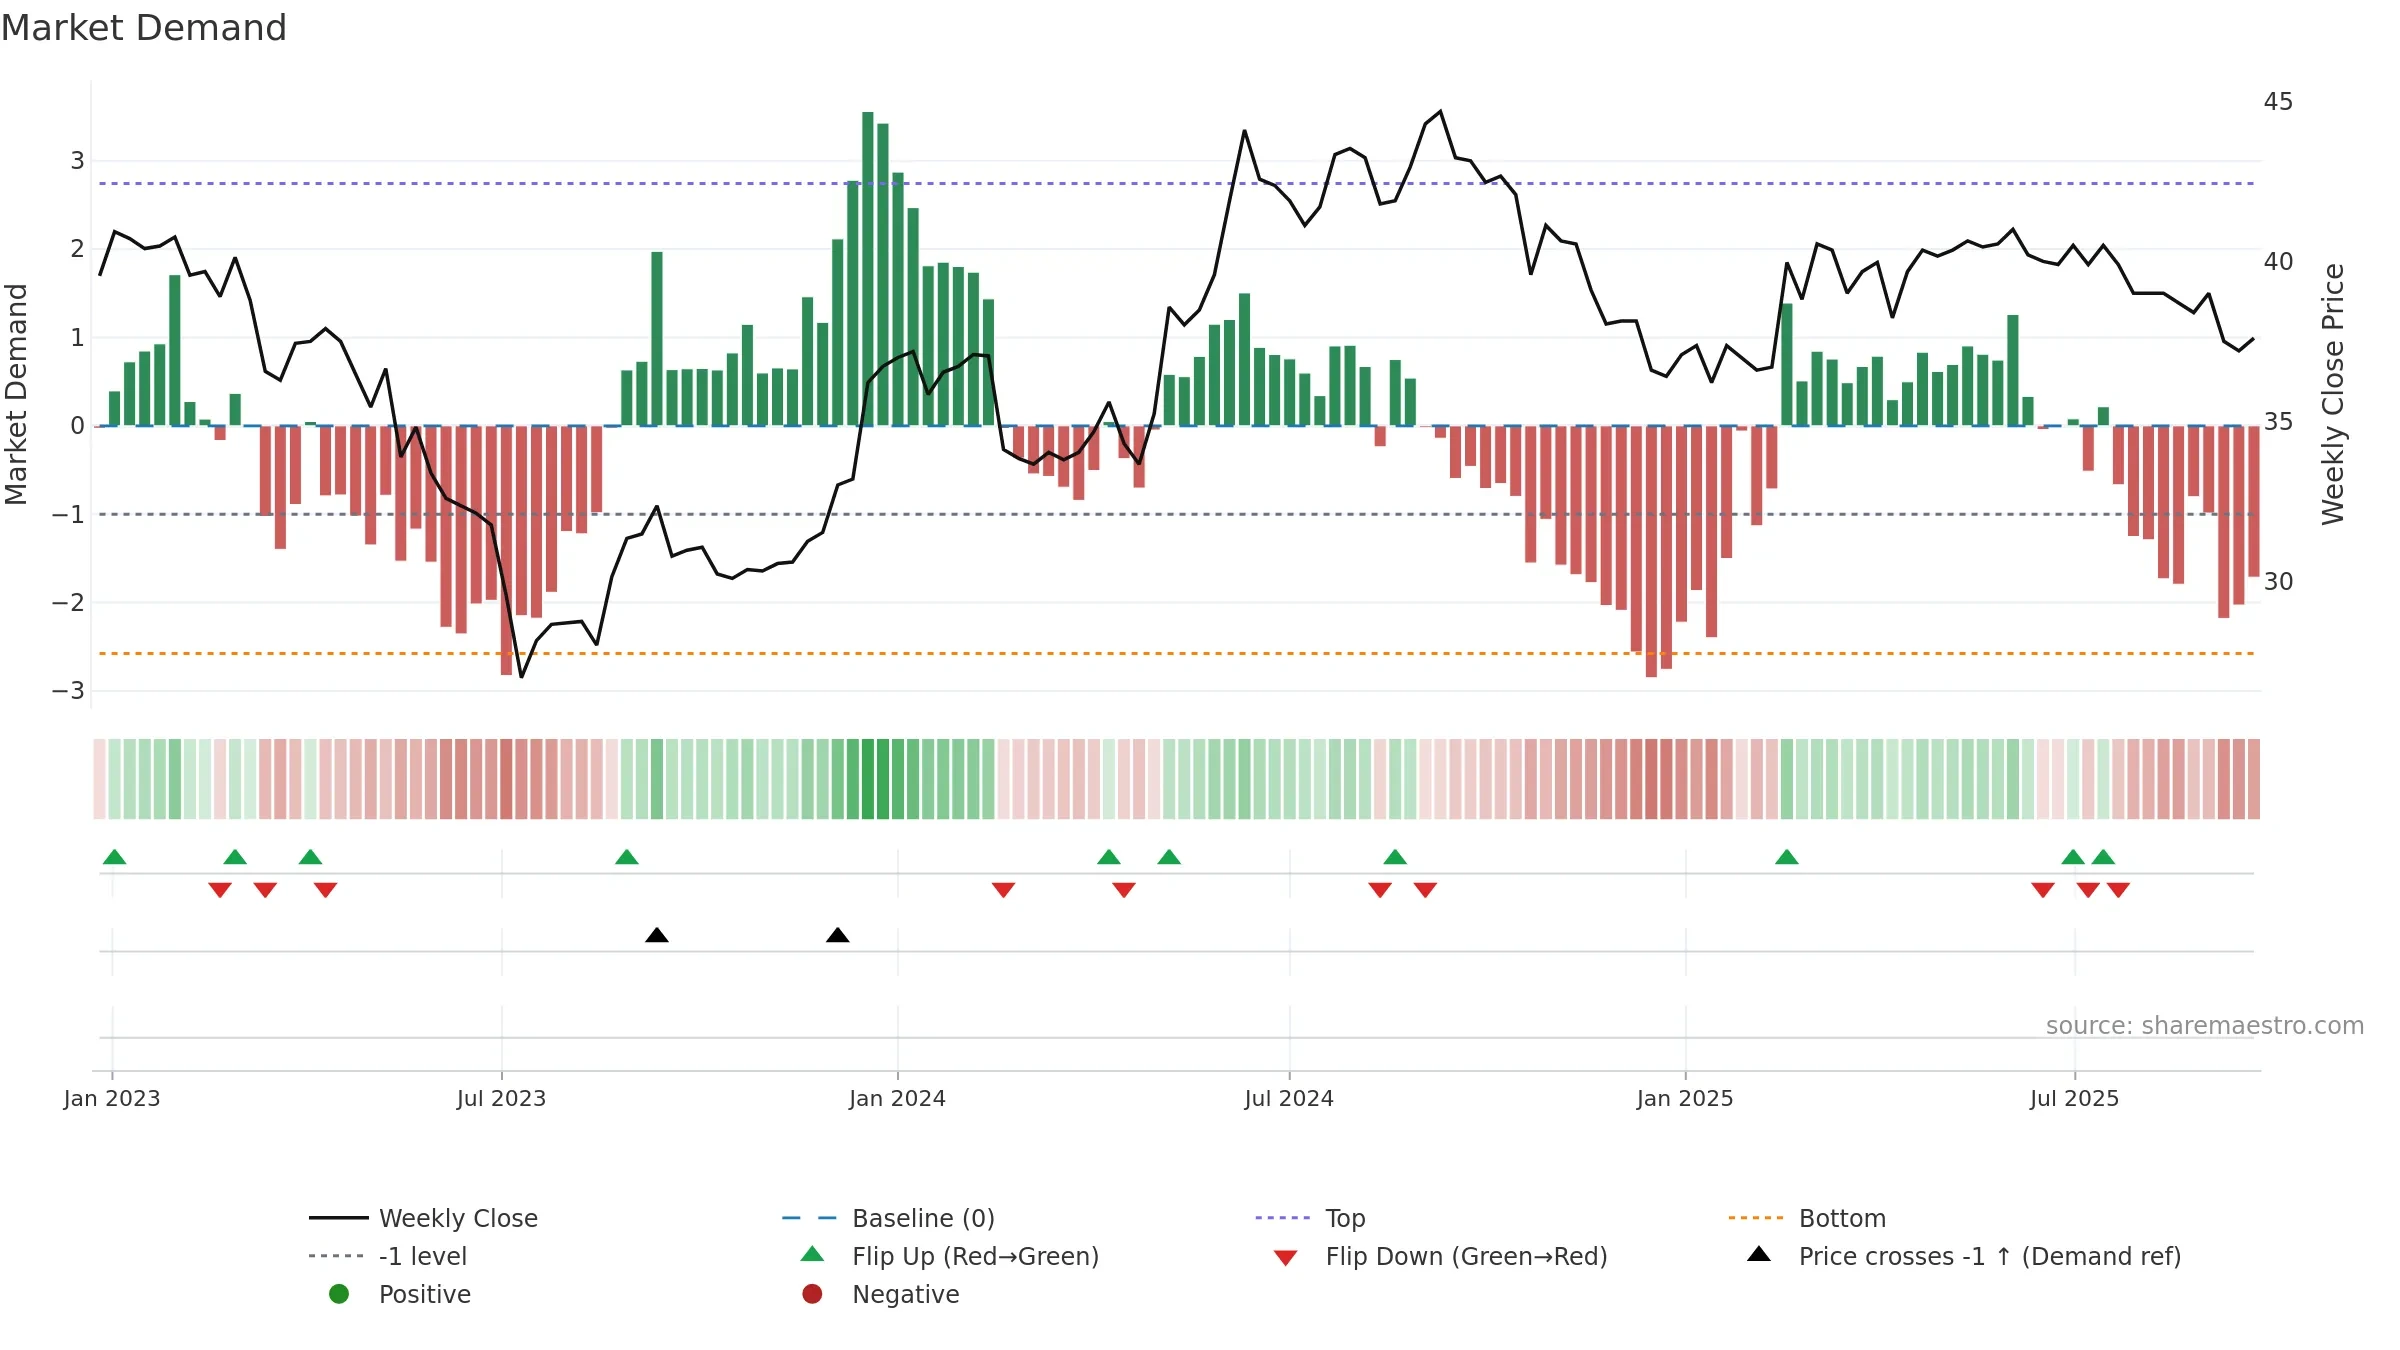The width and height of the screenshot is (2400, 1350).
Task: Toggle the Top legend entry
Action: tap(1310, 1218)
